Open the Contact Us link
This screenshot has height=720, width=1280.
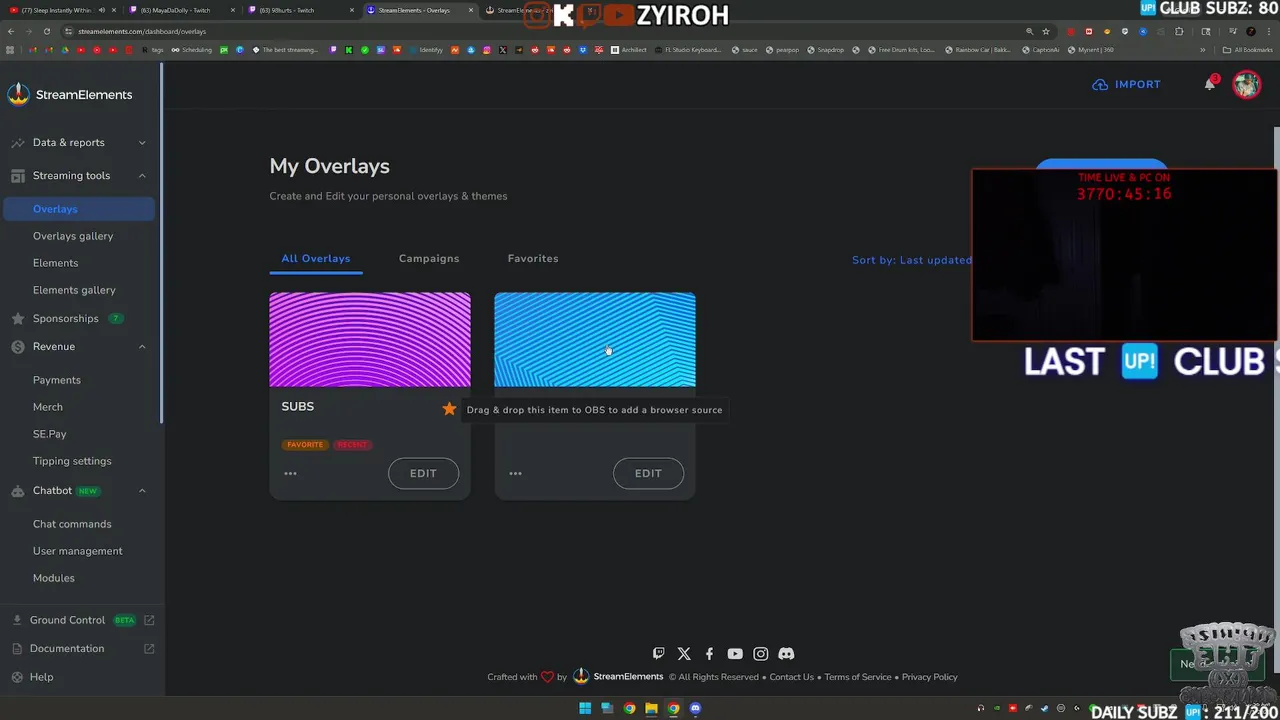tap(791, 677)
